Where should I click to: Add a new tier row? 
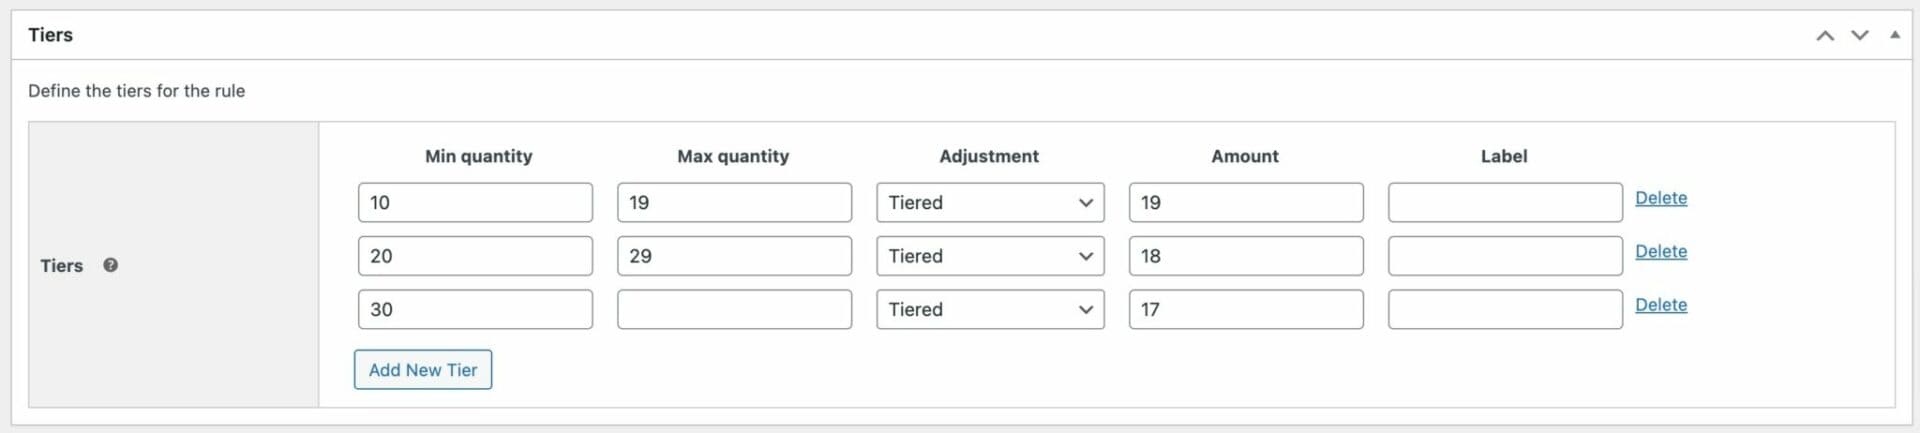(x=423, y=369)
